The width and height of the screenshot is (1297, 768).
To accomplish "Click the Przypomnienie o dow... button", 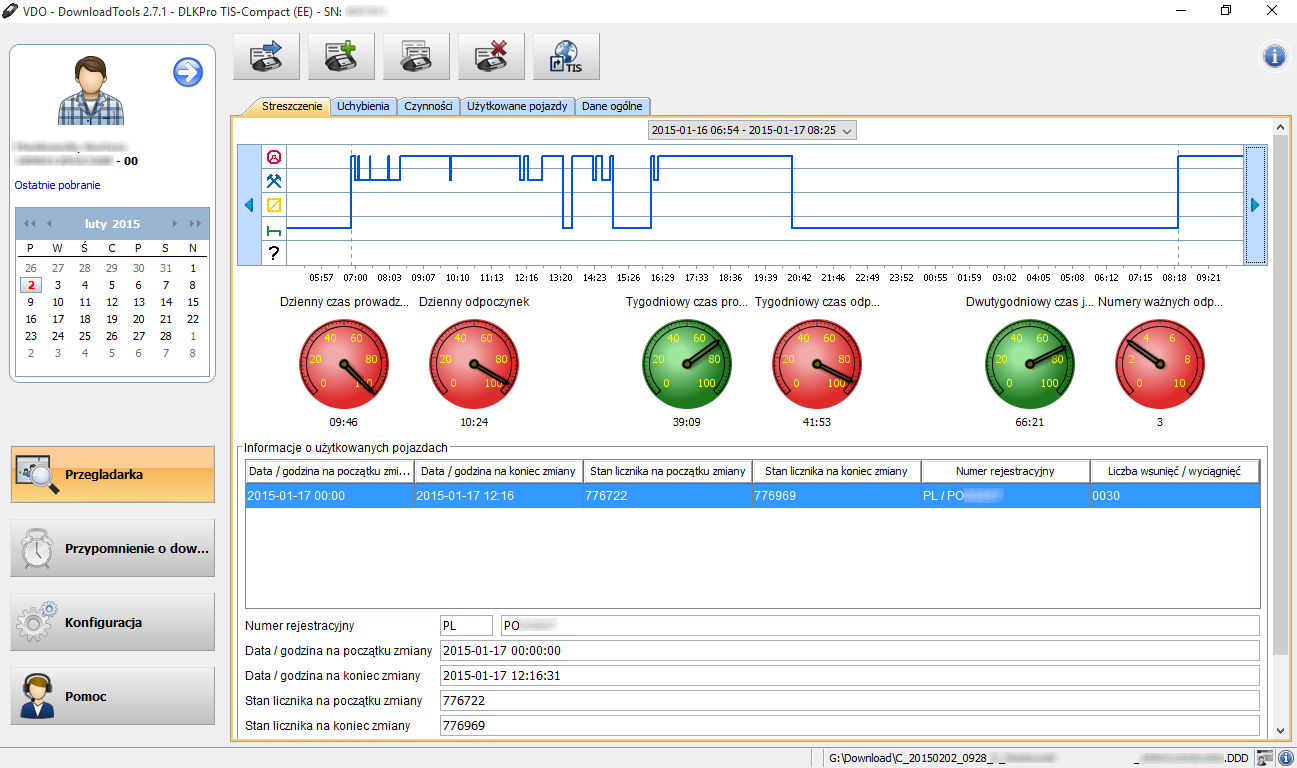I will [x=113, y=548].
